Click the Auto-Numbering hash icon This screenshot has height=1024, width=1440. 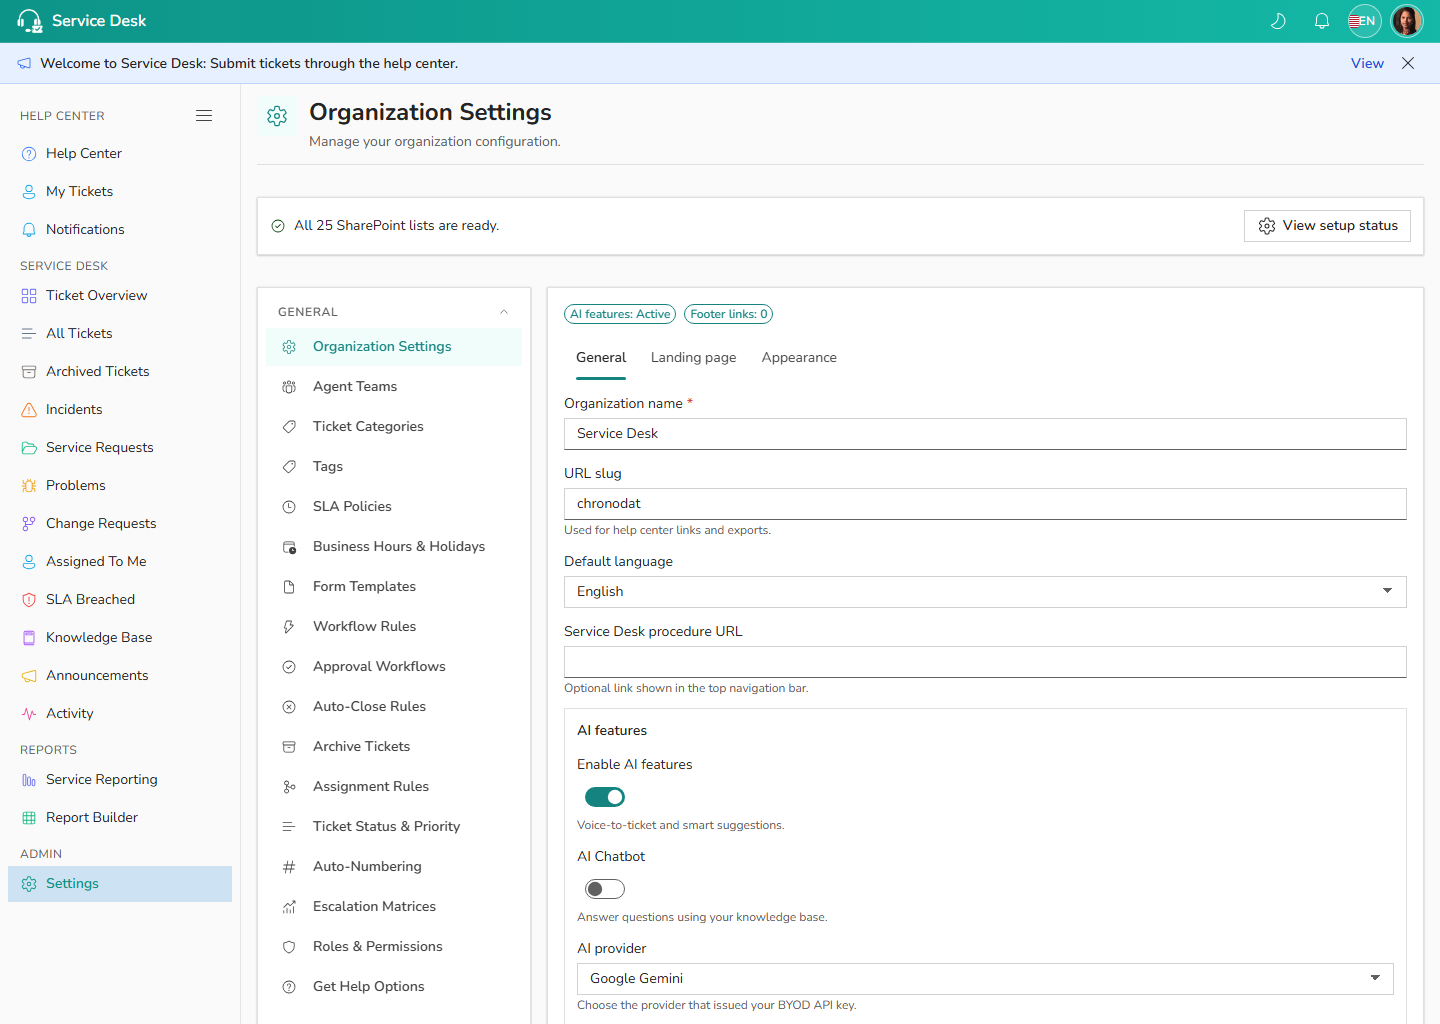pos(289,867)
